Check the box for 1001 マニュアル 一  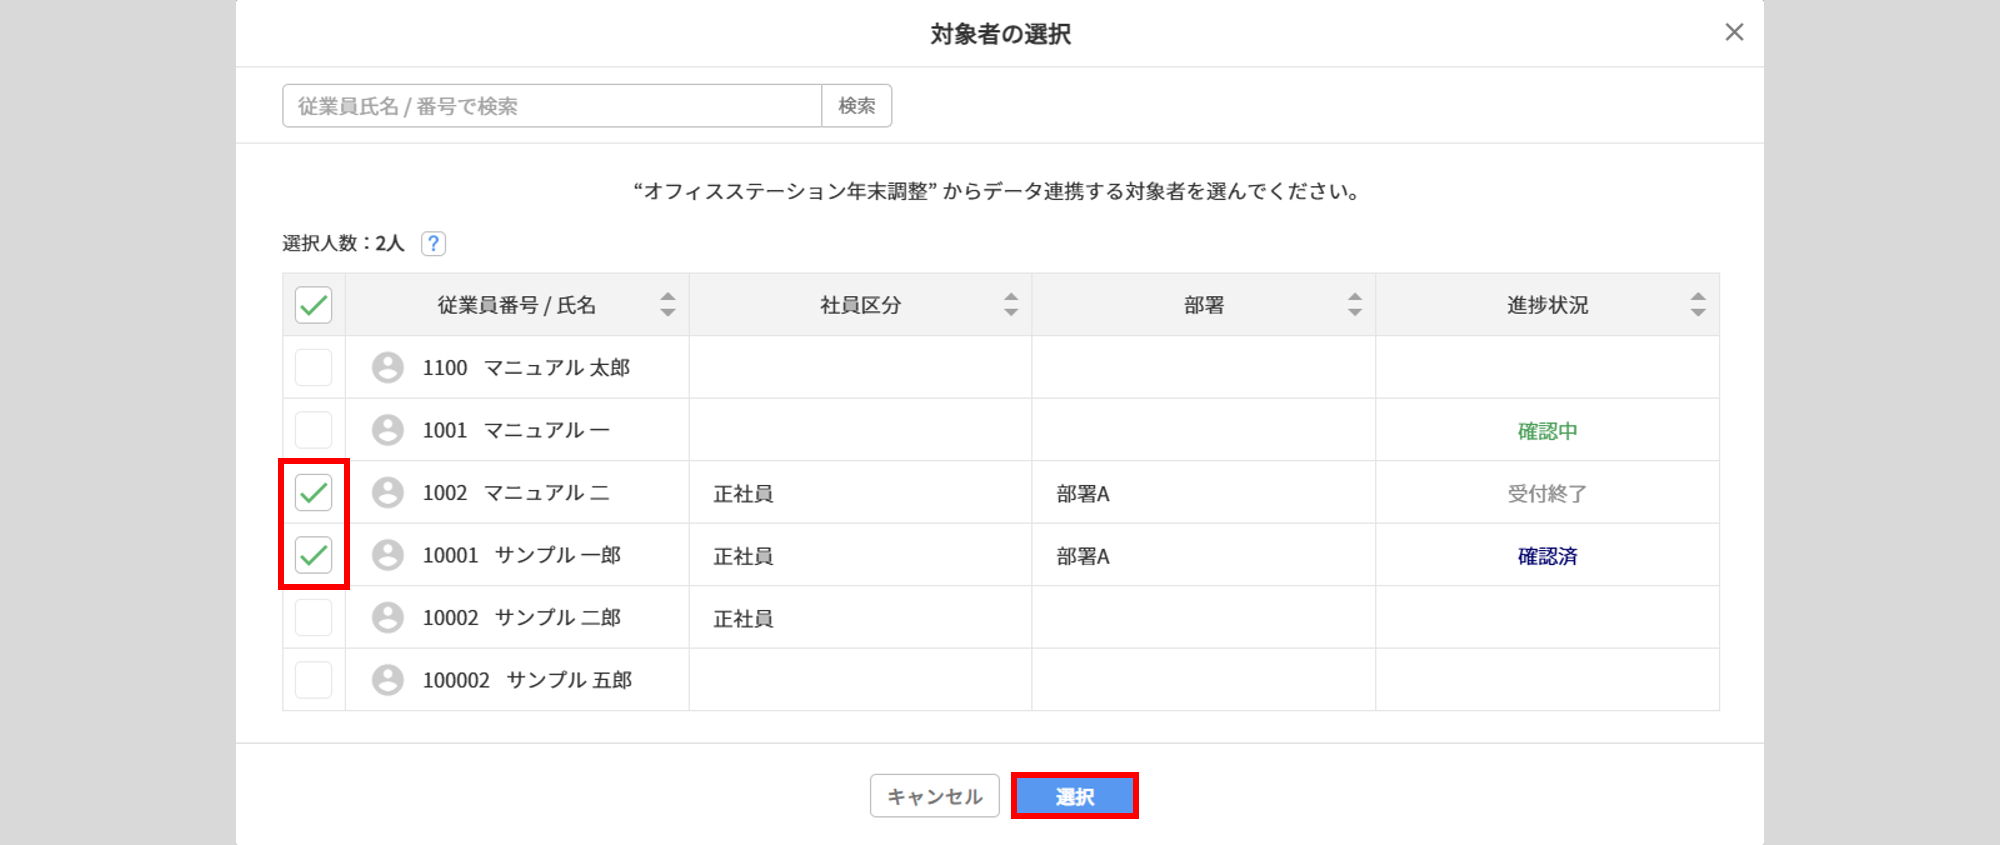point(314,430)
